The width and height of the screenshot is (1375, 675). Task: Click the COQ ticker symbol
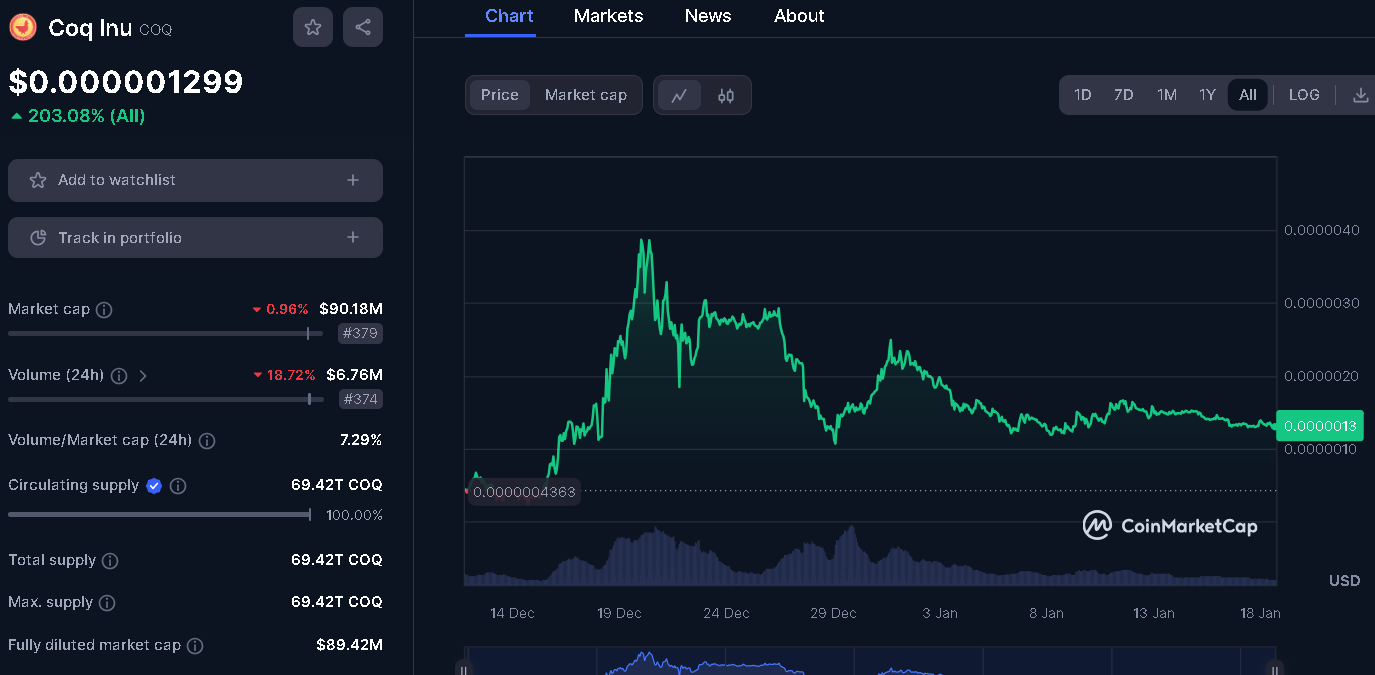pos(156,30)
